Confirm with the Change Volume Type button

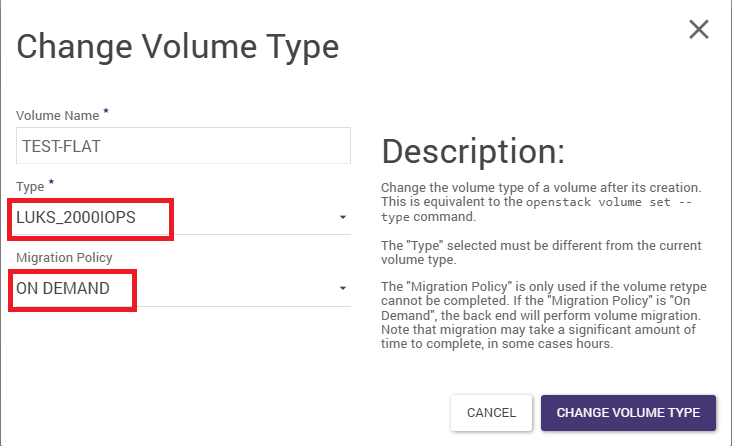[628, 412]
